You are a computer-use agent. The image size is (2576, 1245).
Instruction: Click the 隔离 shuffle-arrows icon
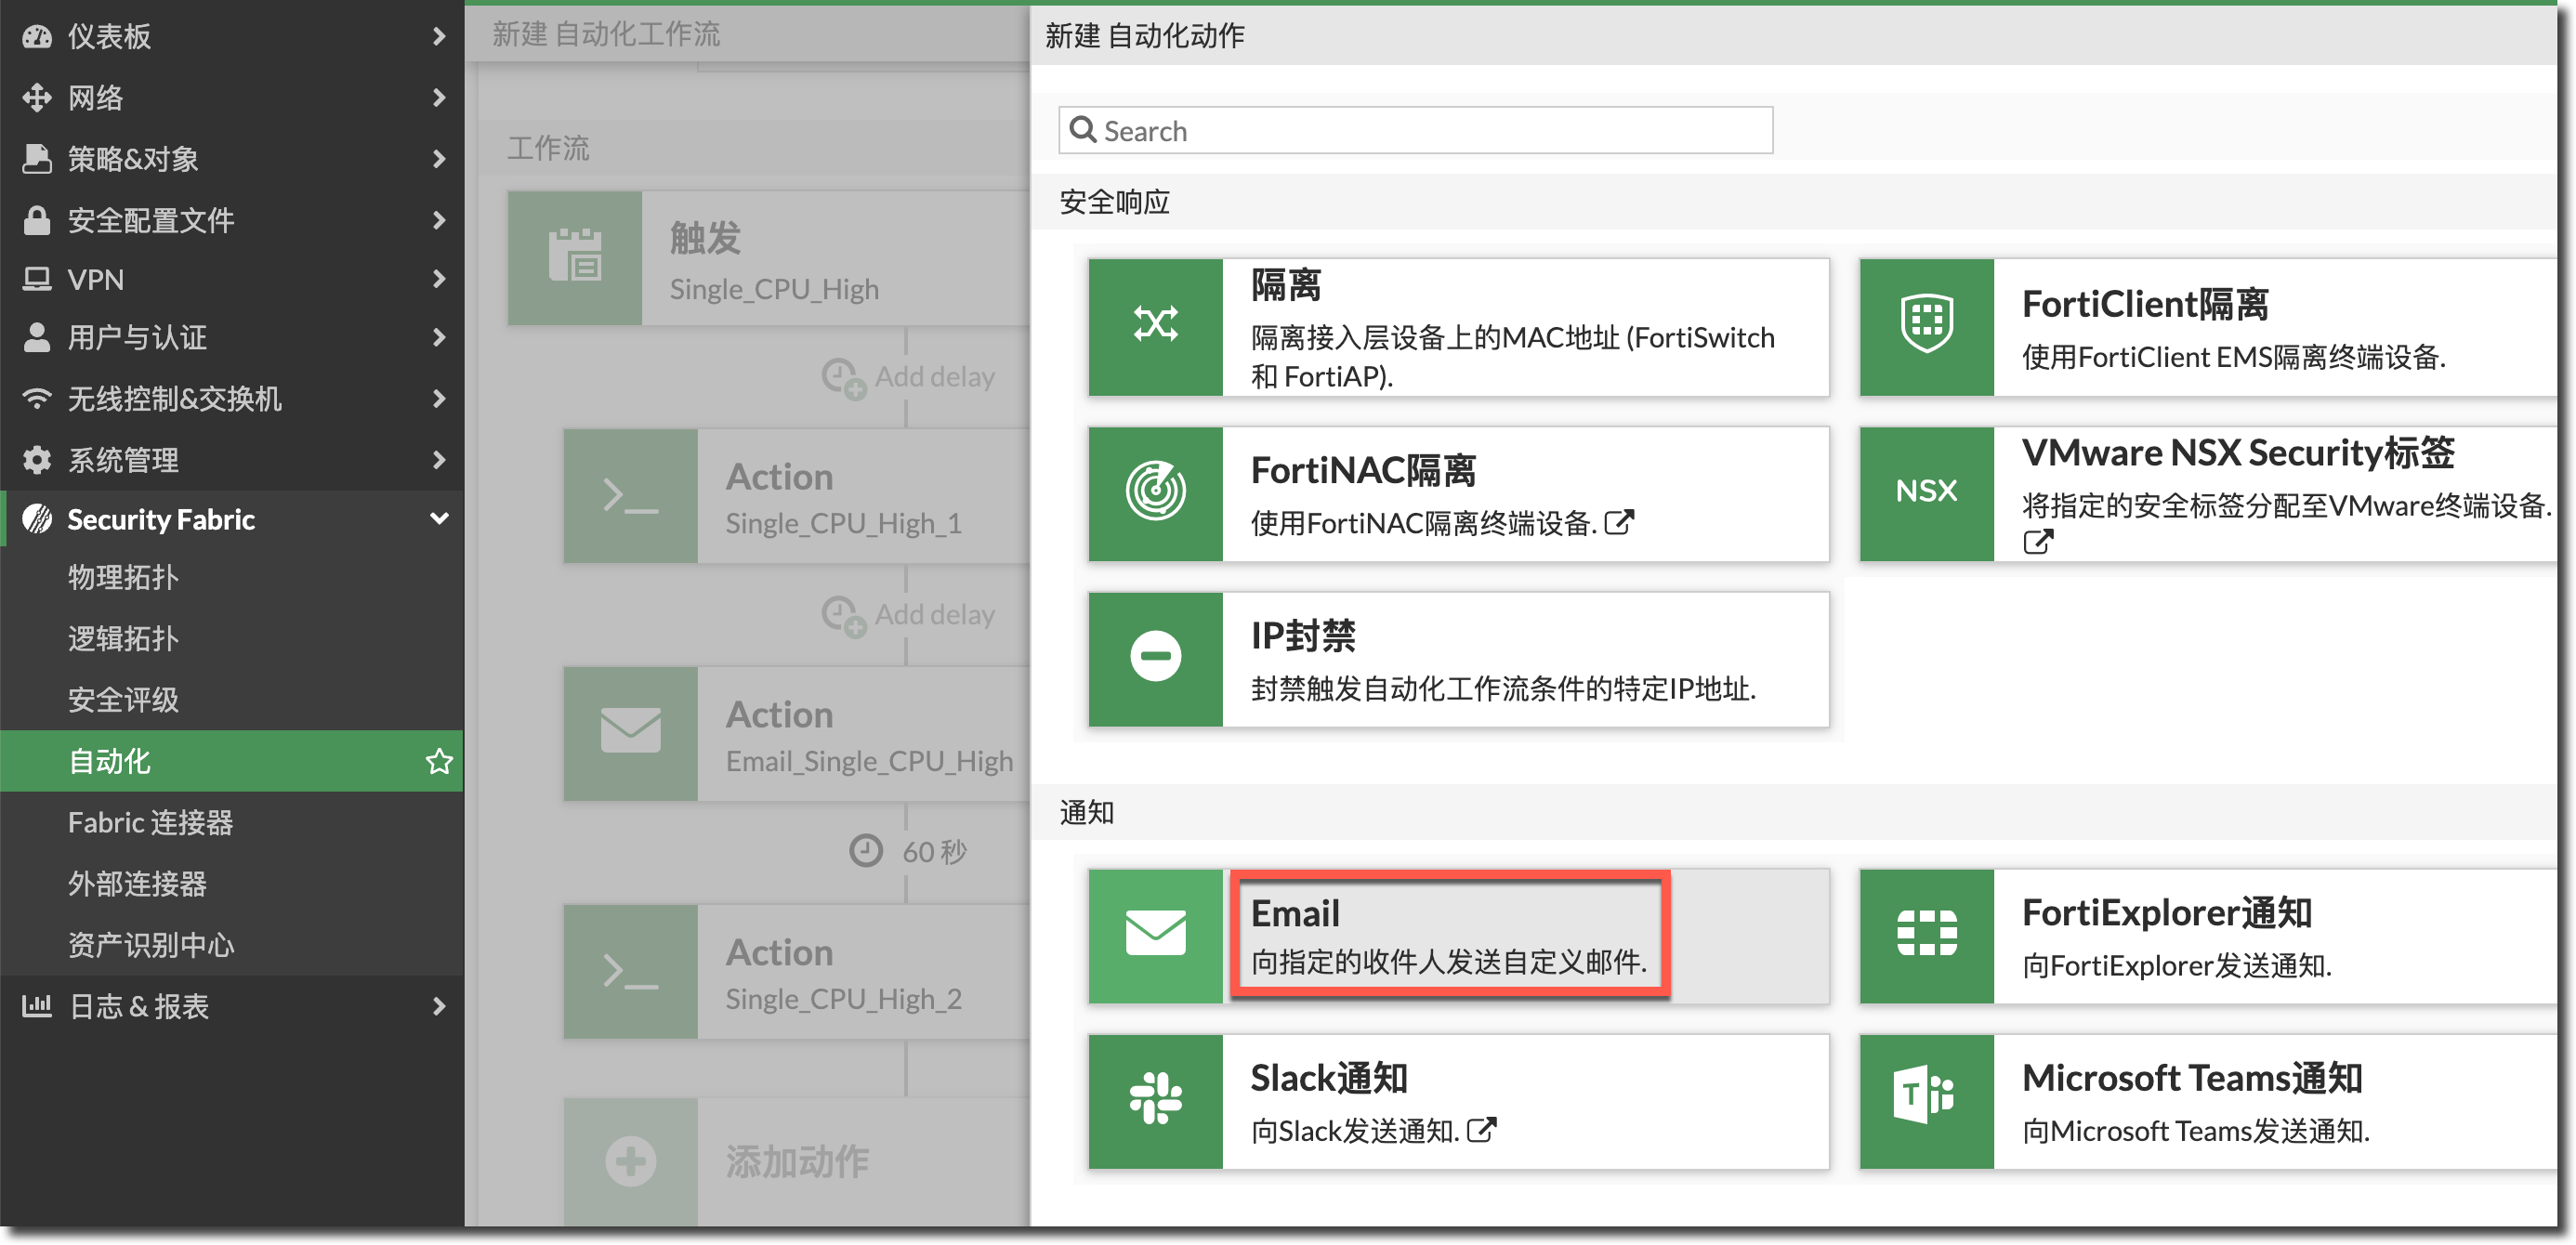click(1155, 326)
